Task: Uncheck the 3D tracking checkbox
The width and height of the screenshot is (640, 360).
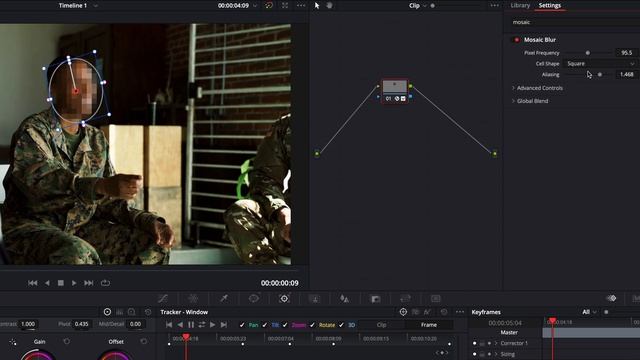Action: (x=341, y=325)
